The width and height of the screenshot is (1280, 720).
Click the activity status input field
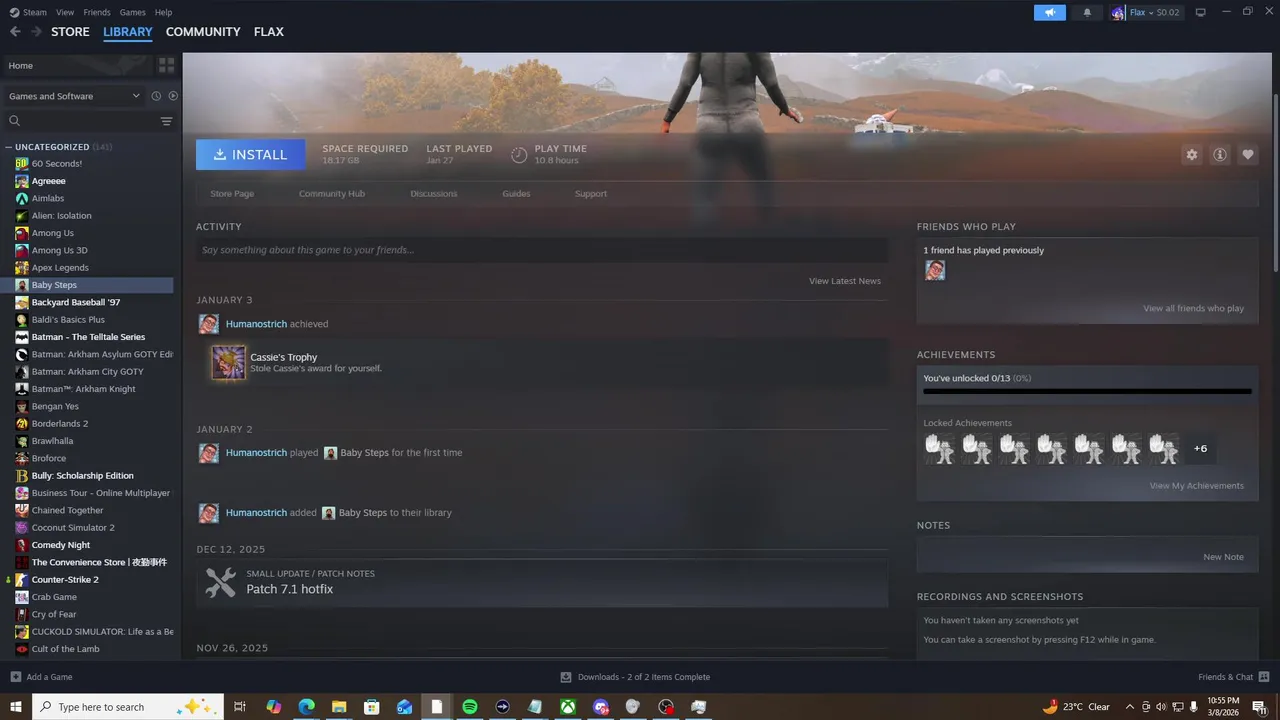click(542, 250)
